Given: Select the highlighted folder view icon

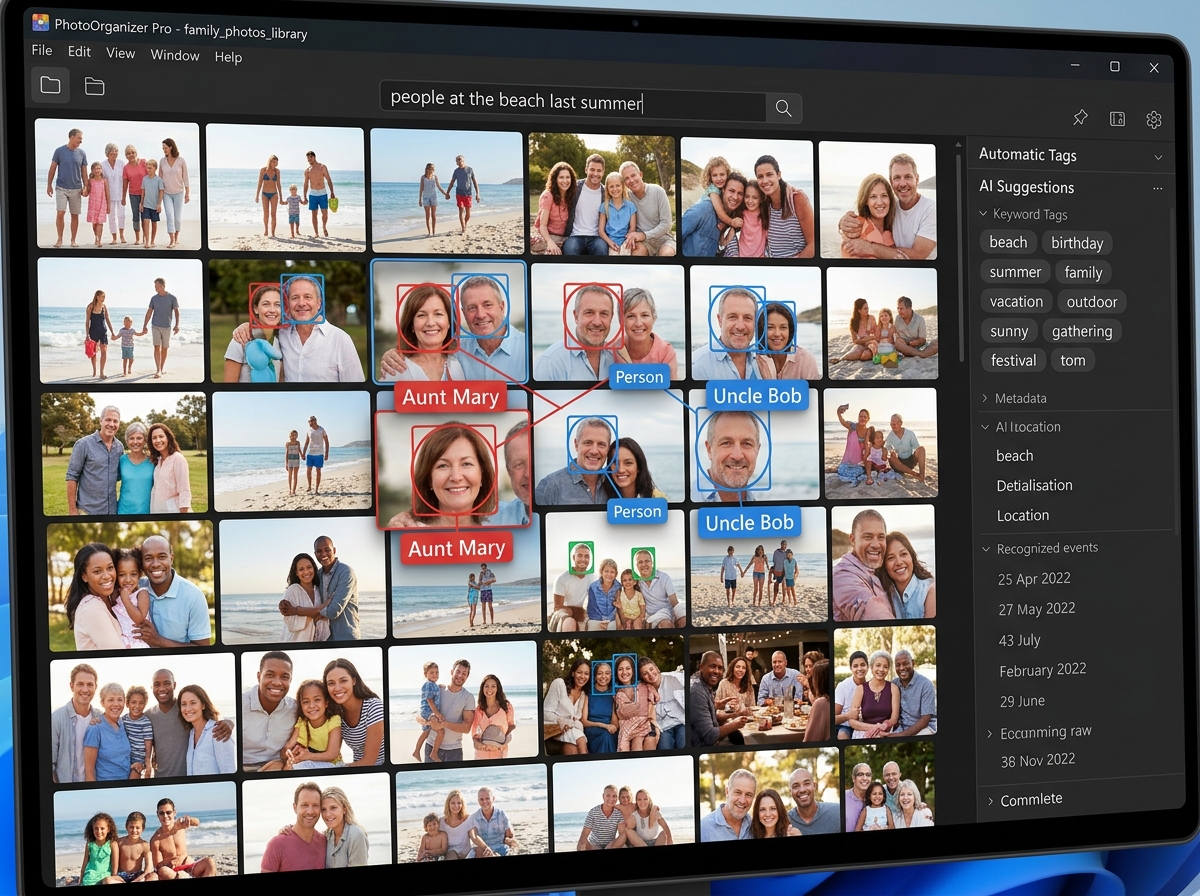Looking at the screenshot, I should tap(50, 86).
